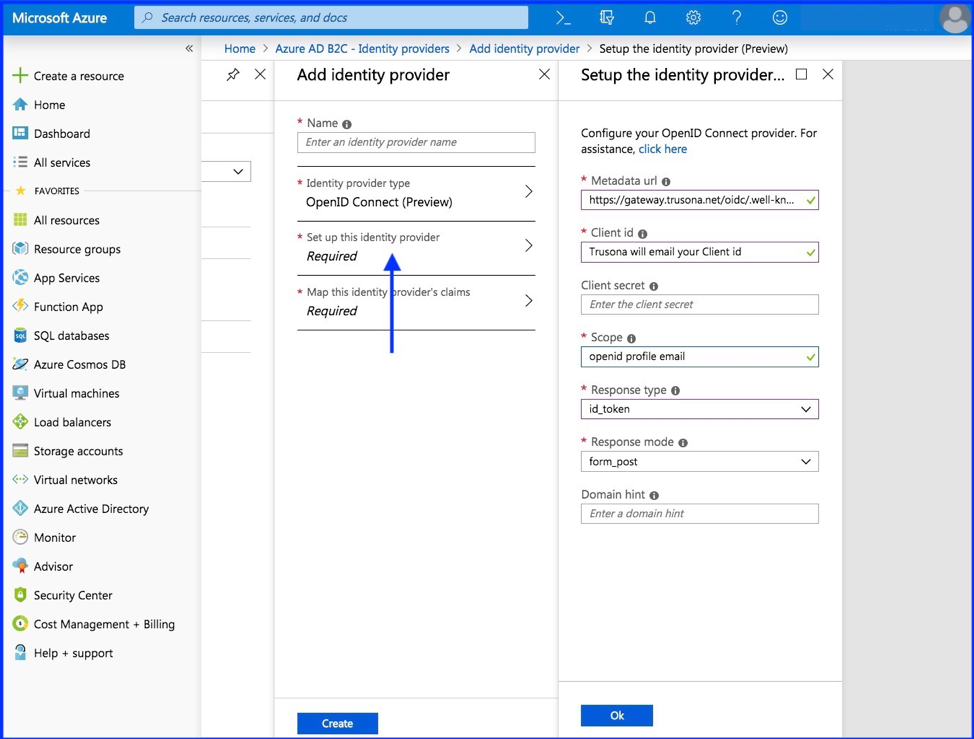Open directory and subscription filter icon
The height and width of the screenshot is (739, 974).
click(x=606, y=18)
